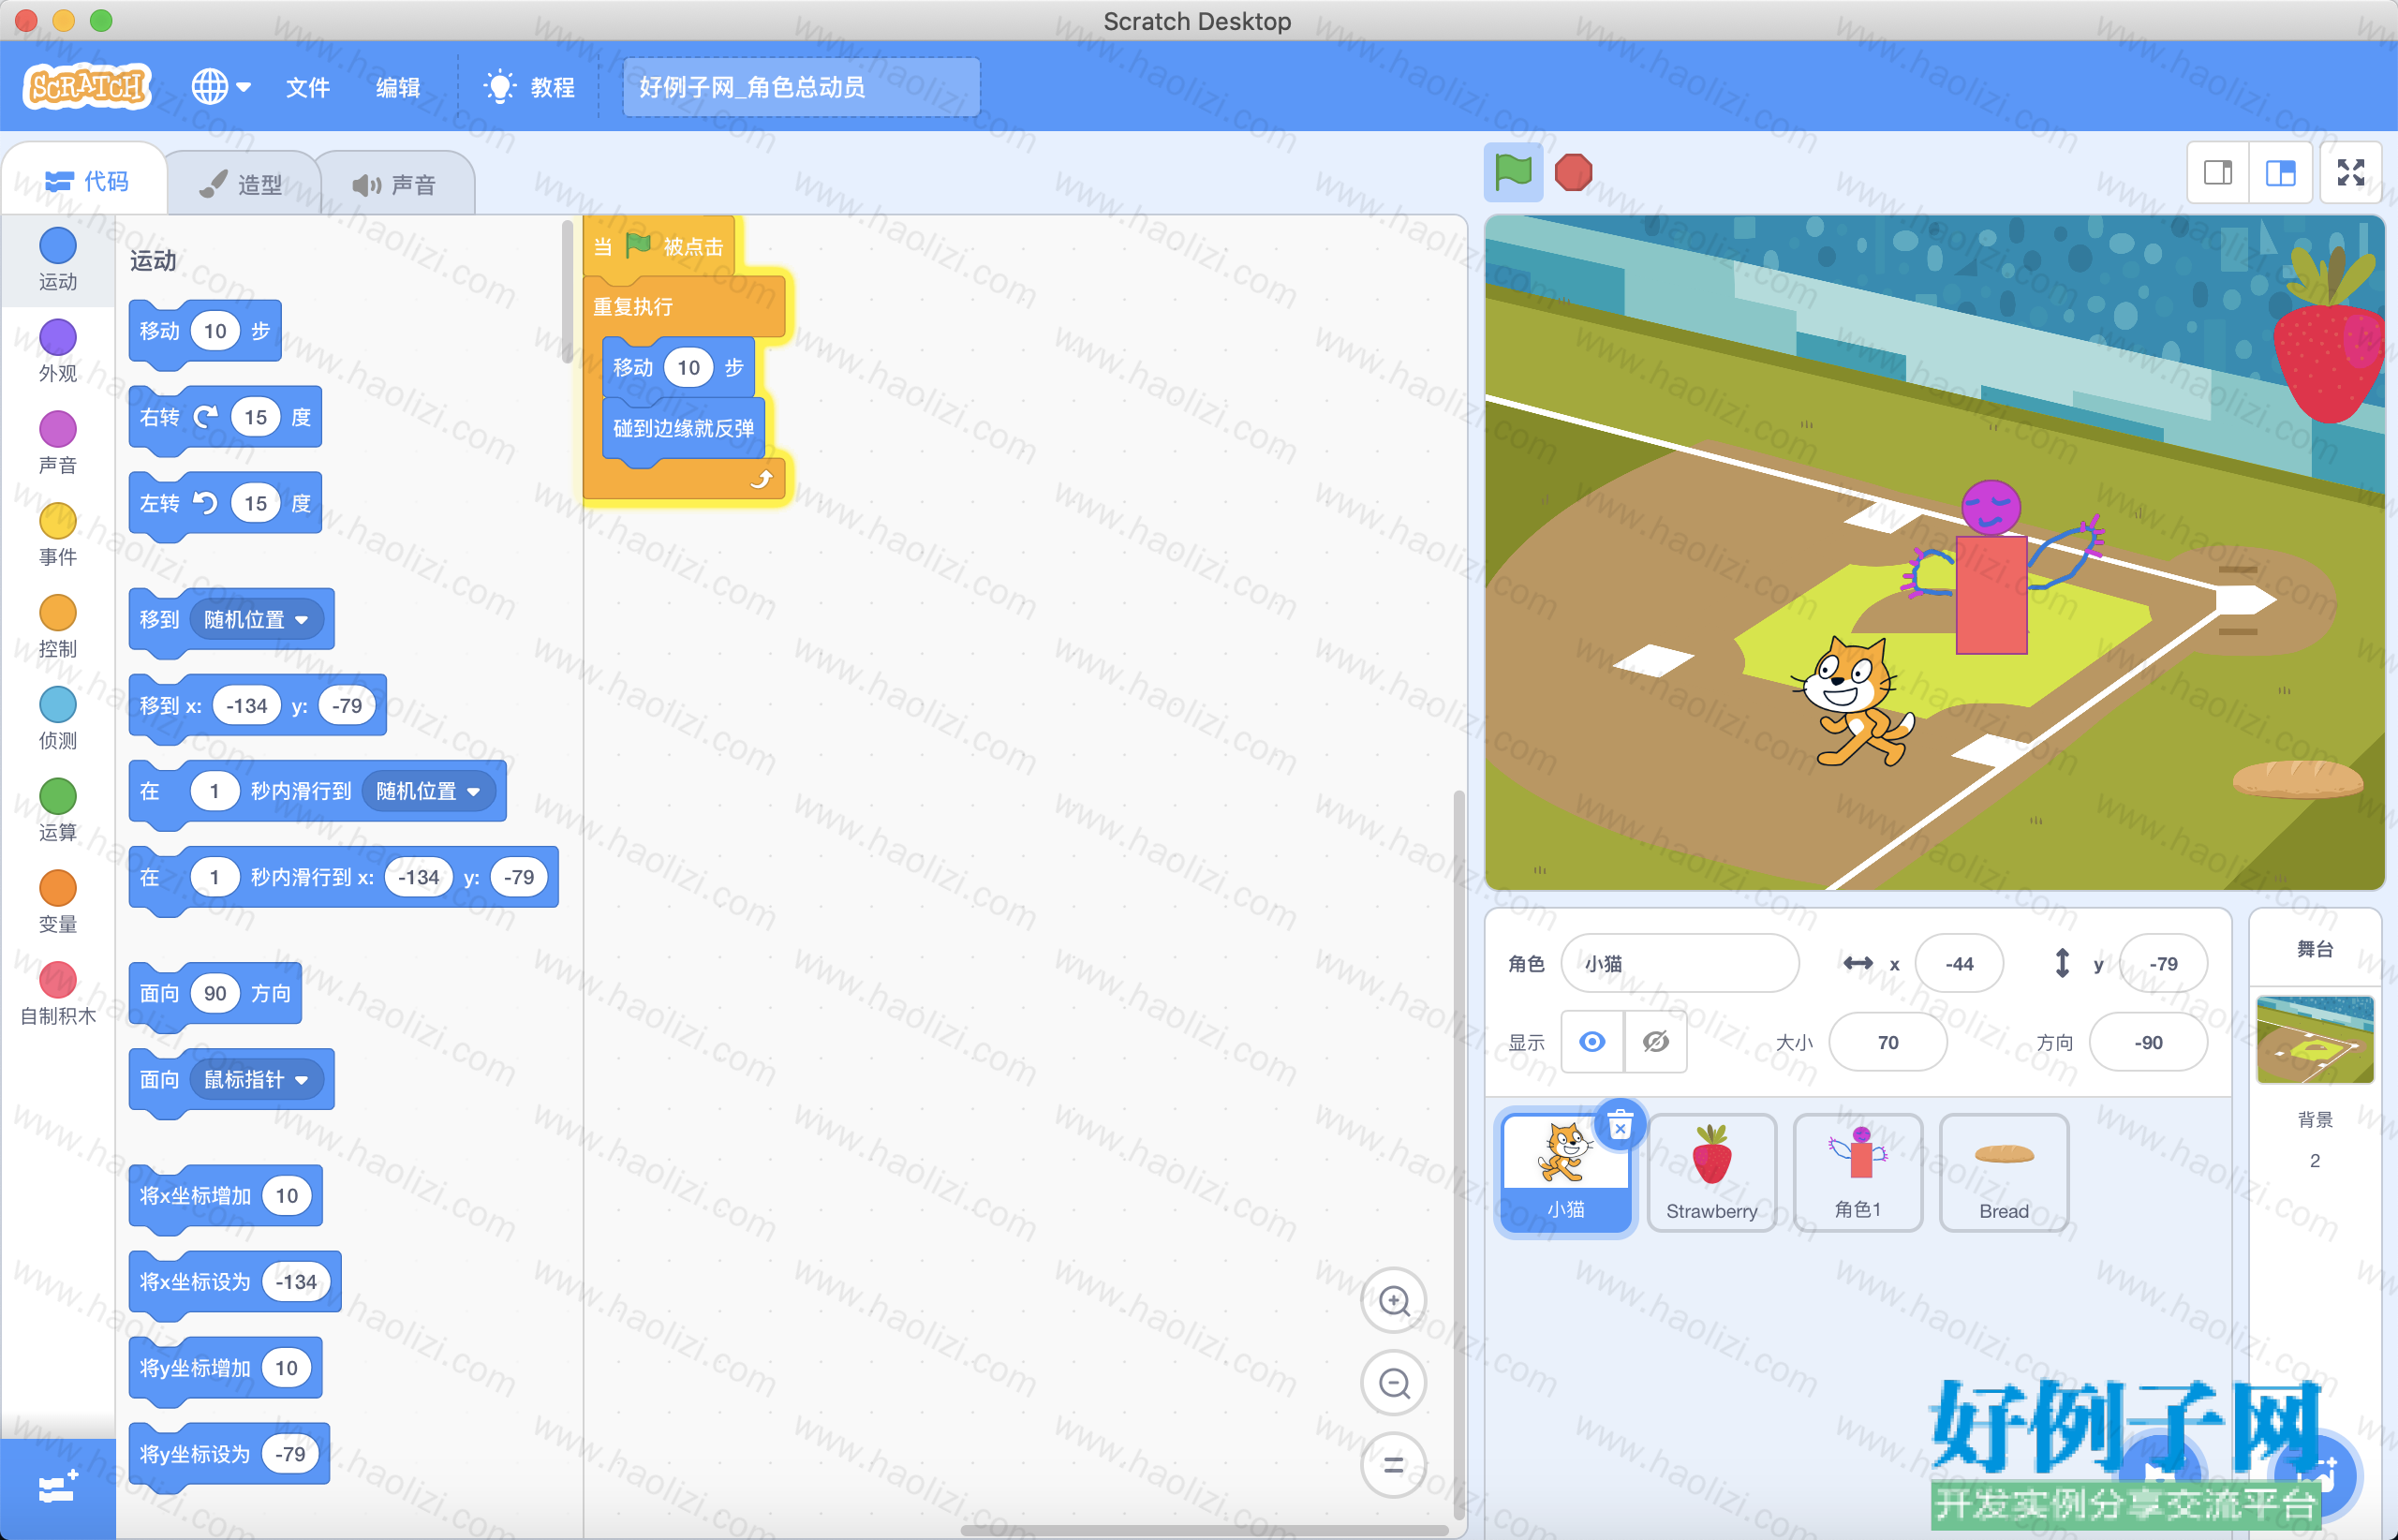Click the block palette vertical scrollbar
The image size is (2398, 1540).
pos(567,290)
